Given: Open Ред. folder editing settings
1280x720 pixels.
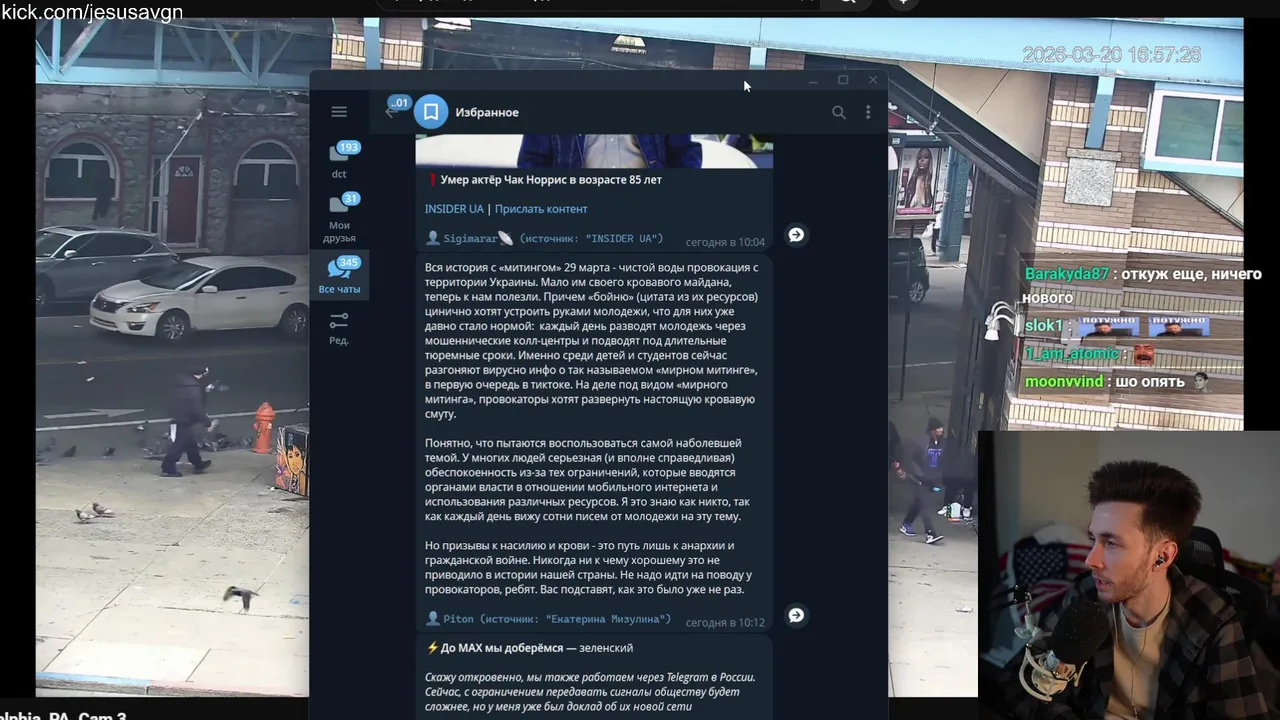Looking at the screenshot, I should [x=339, y=327].
